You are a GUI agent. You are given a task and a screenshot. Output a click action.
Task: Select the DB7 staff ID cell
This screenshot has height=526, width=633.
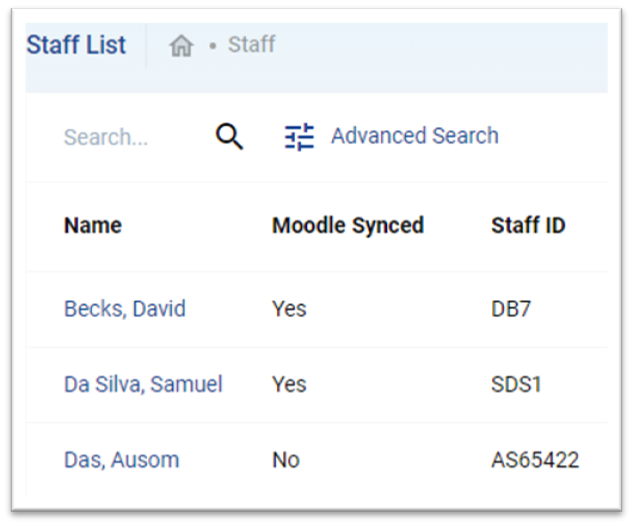(511, 309)
